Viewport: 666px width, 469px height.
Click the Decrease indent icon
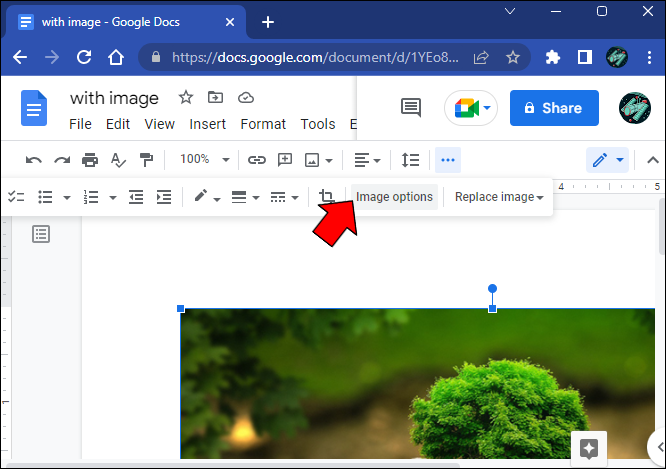click(136, 197)
